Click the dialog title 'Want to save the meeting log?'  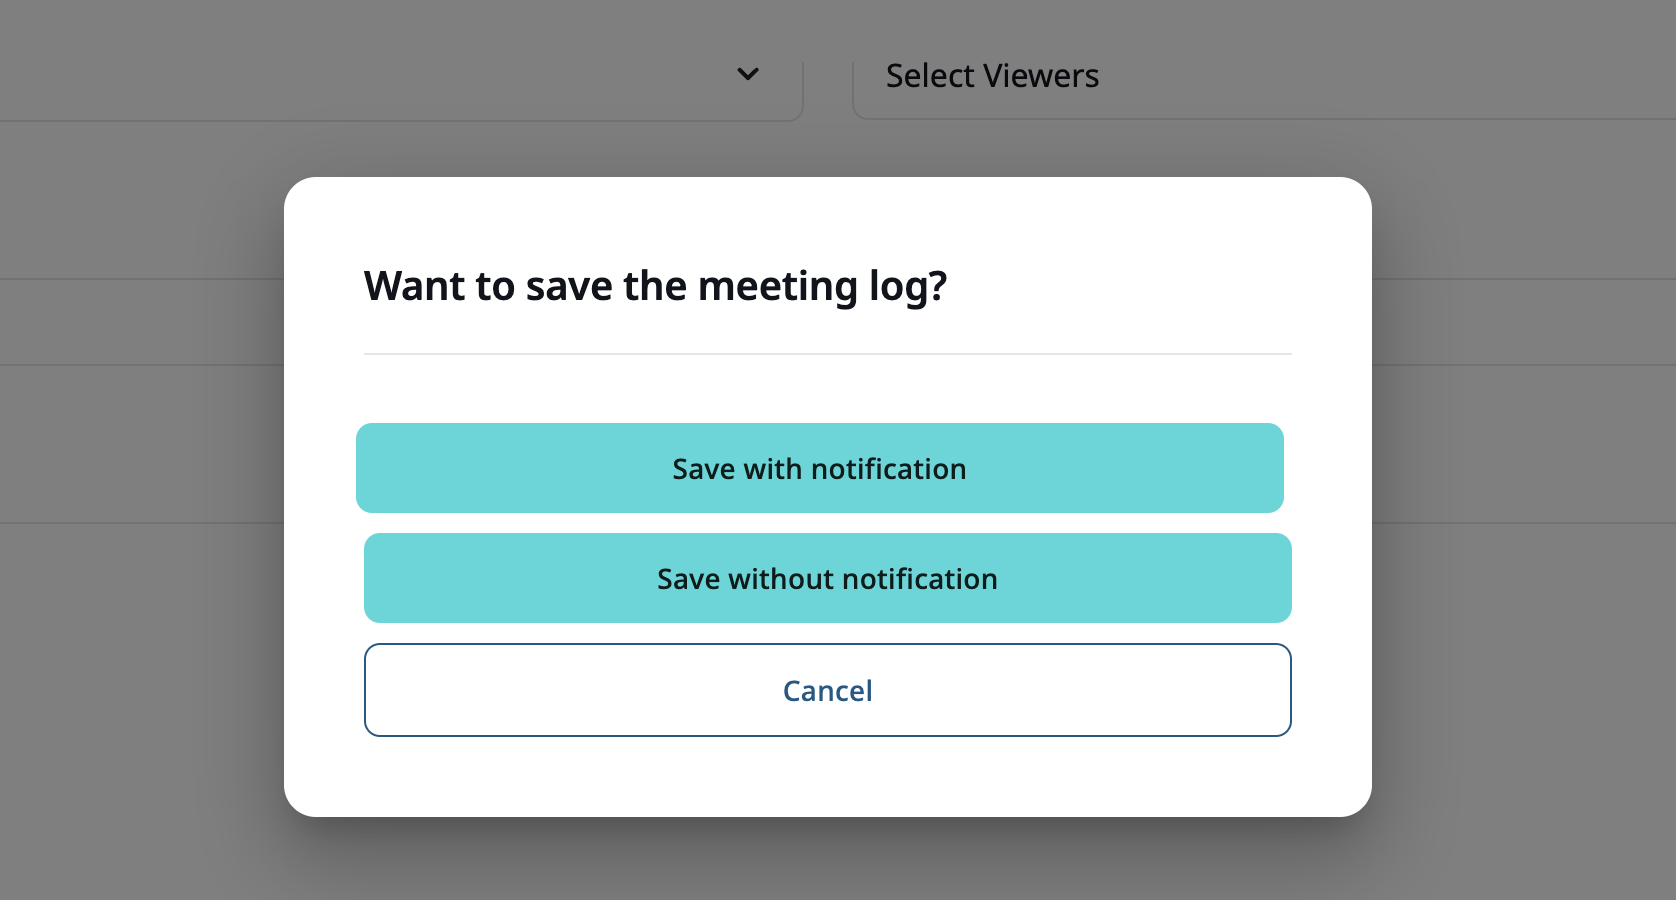pyautogui.click(x=655, y=286)
